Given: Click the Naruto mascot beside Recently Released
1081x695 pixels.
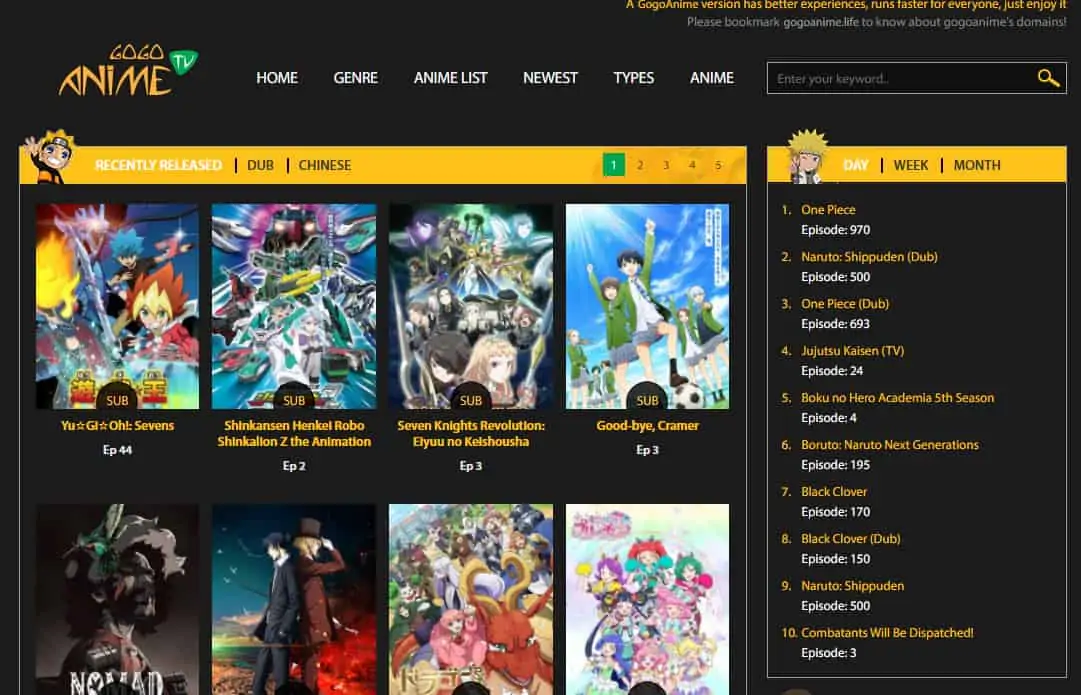Looking at the screenshot, I should tap(50, 157).
